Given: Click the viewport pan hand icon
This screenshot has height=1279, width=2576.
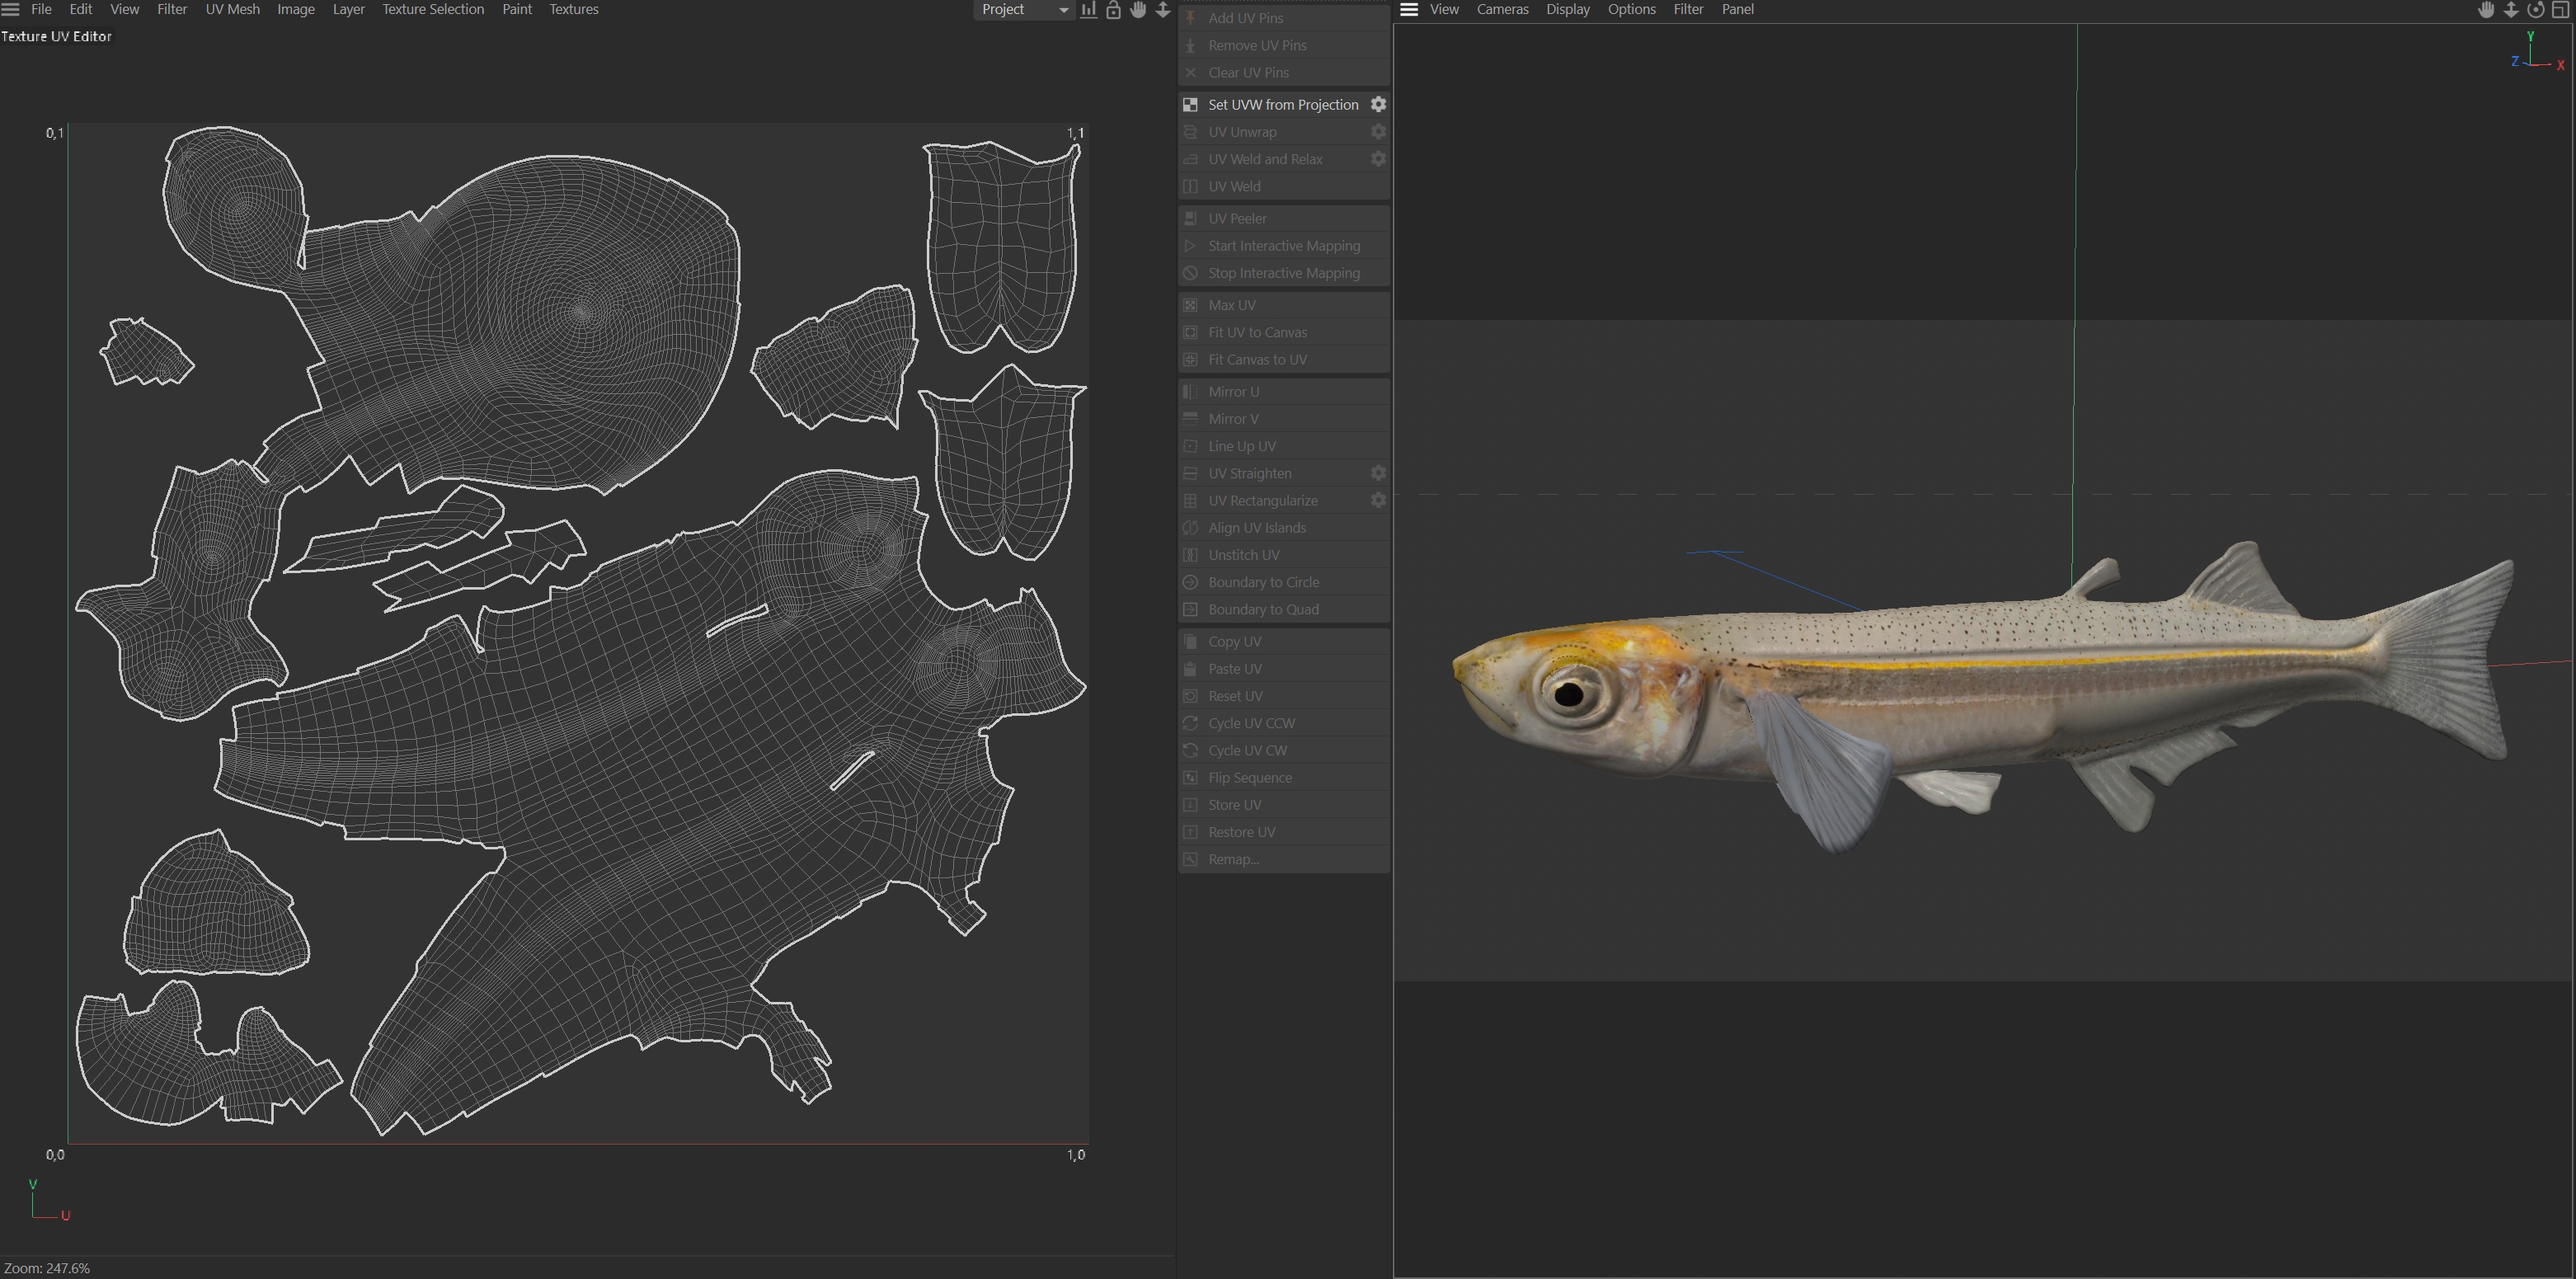Looking at the screenshot, I should pyautogui.click(x=2486, y=10).
